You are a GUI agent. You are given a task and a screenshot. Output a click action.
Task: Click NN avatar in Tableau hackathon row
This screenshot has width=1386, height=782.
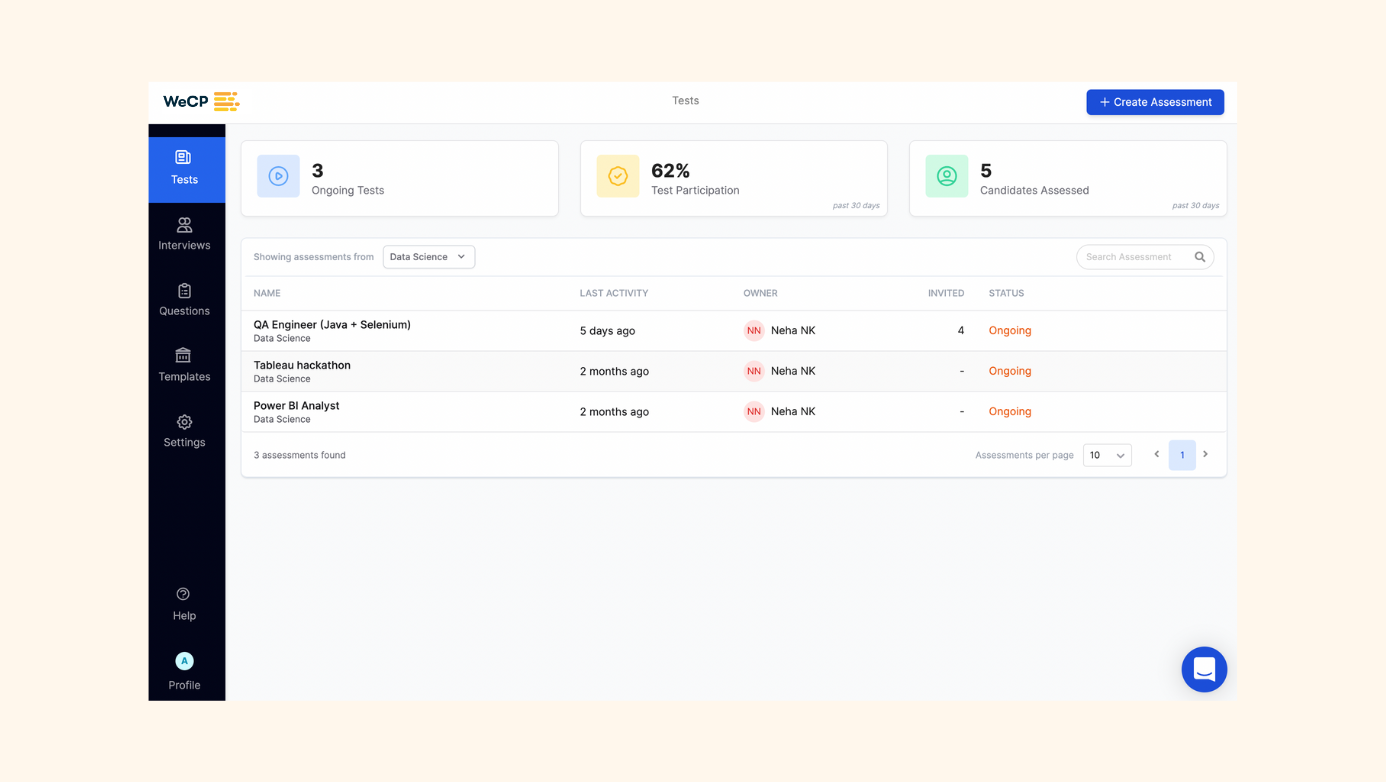[x=754, y=371]
